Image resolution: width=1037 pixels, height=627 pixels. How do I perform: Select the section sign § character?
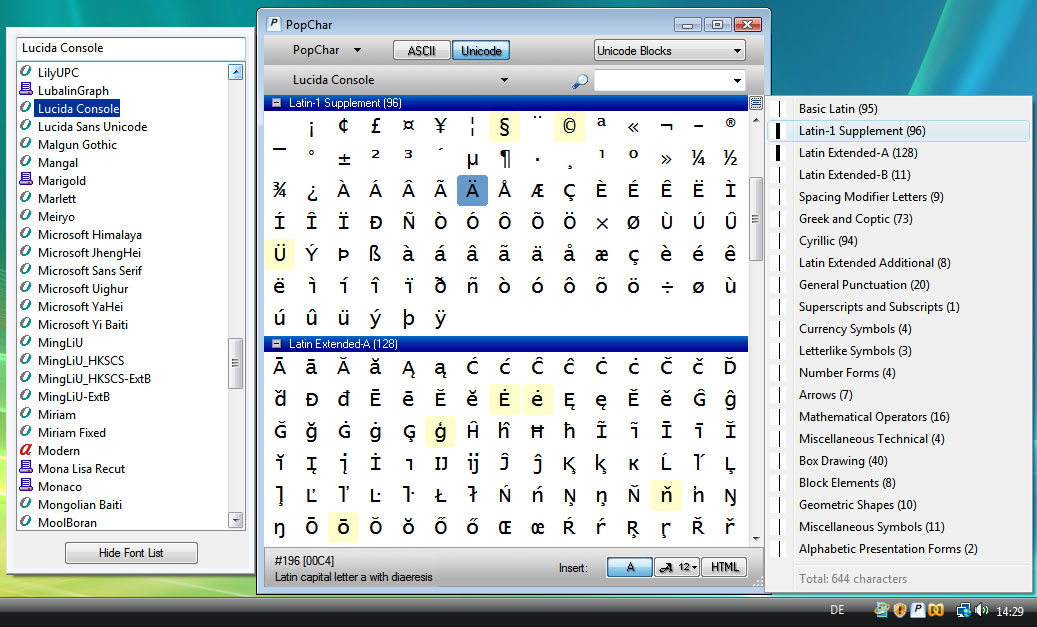coord(505,126)
